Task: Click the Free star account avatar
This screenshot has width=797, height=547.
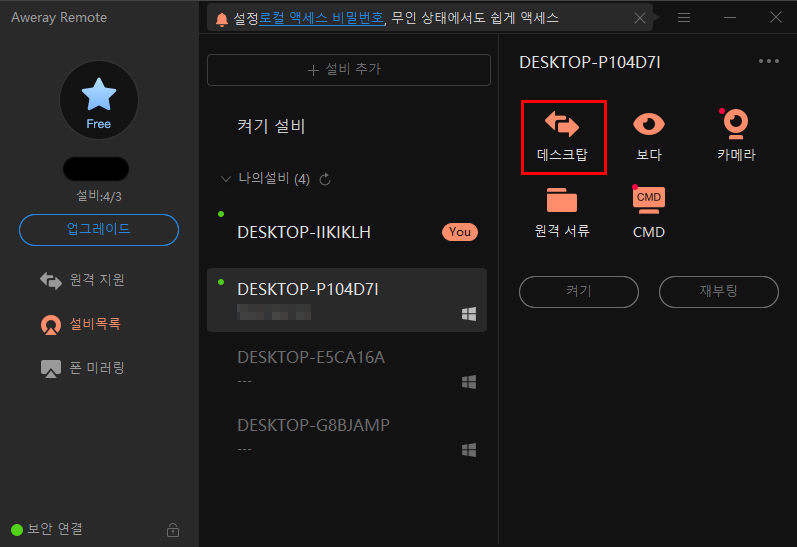Action: tap(99, 100)
